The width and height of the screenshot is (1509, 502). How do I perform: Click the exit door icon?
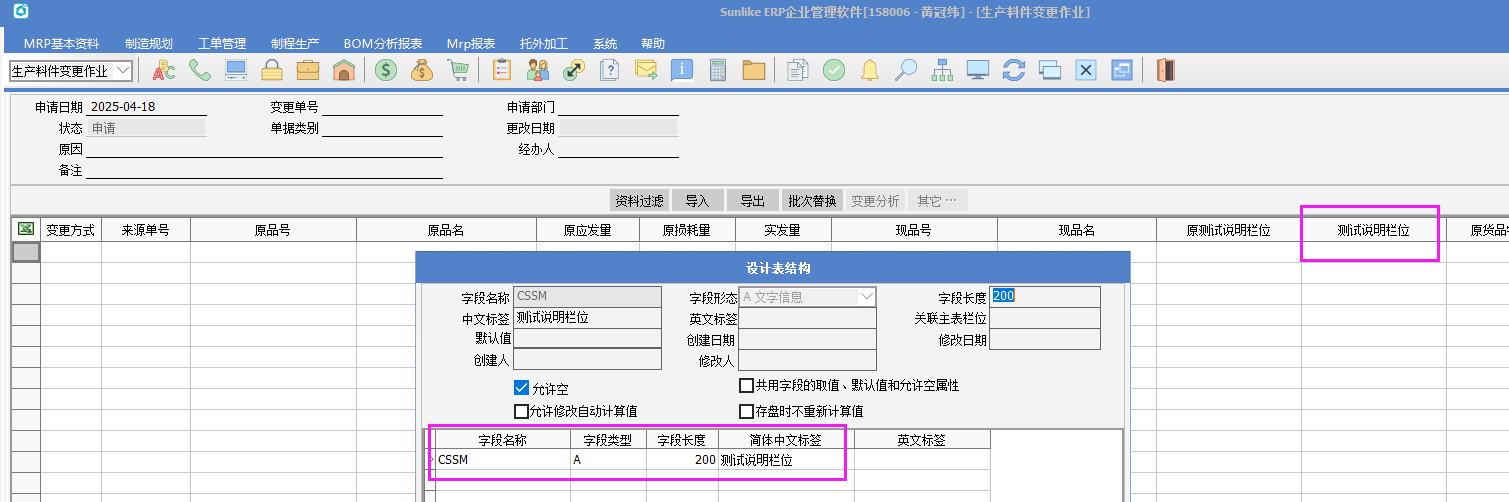[x=1165, y=70]
